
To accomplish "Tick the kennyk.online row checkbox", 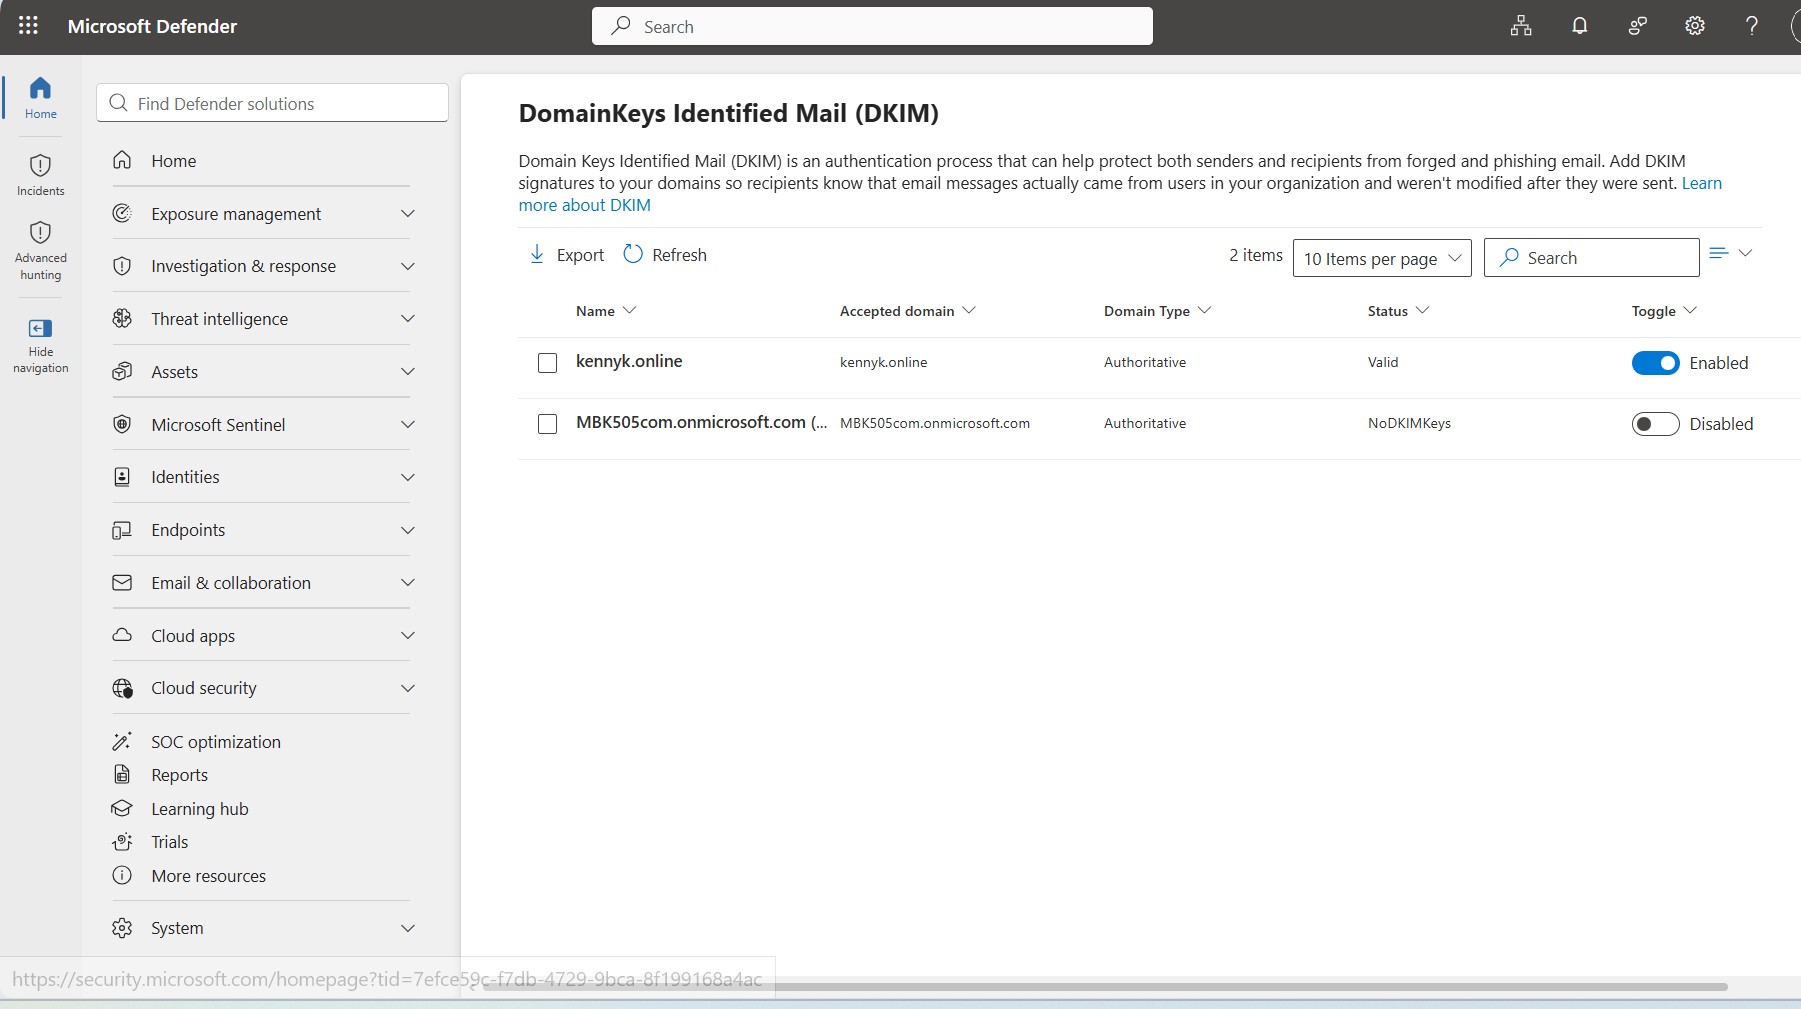I will (547, 363).
